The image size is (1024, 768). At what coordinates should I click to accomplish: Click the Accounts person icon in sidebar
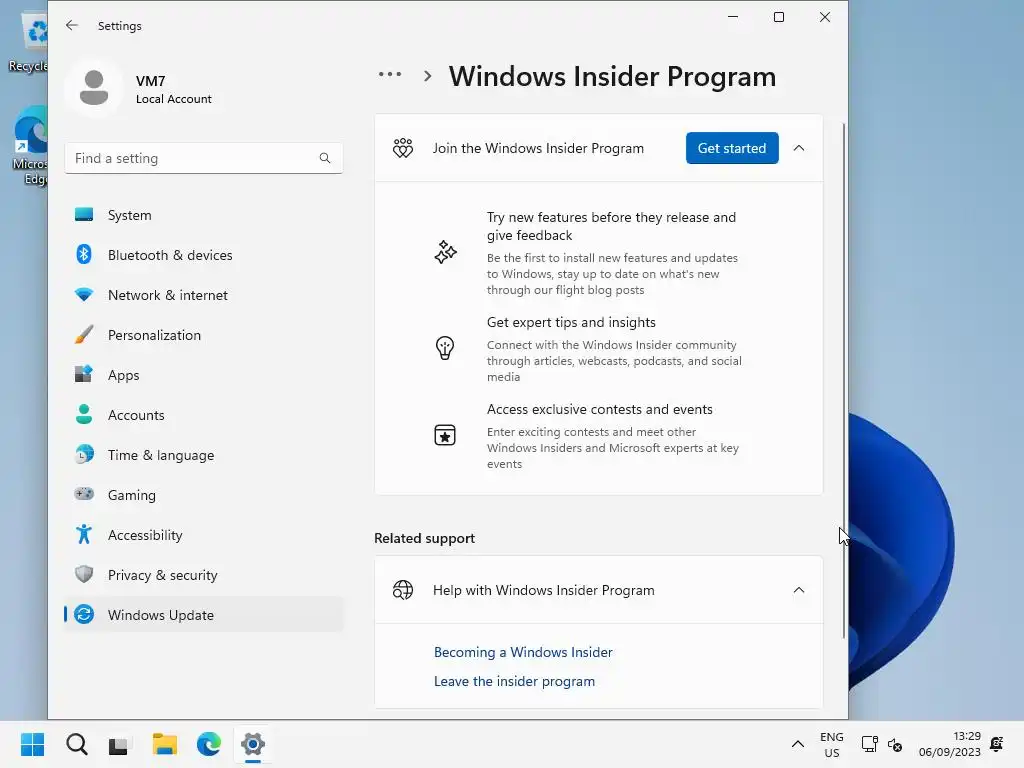point(84,415)
